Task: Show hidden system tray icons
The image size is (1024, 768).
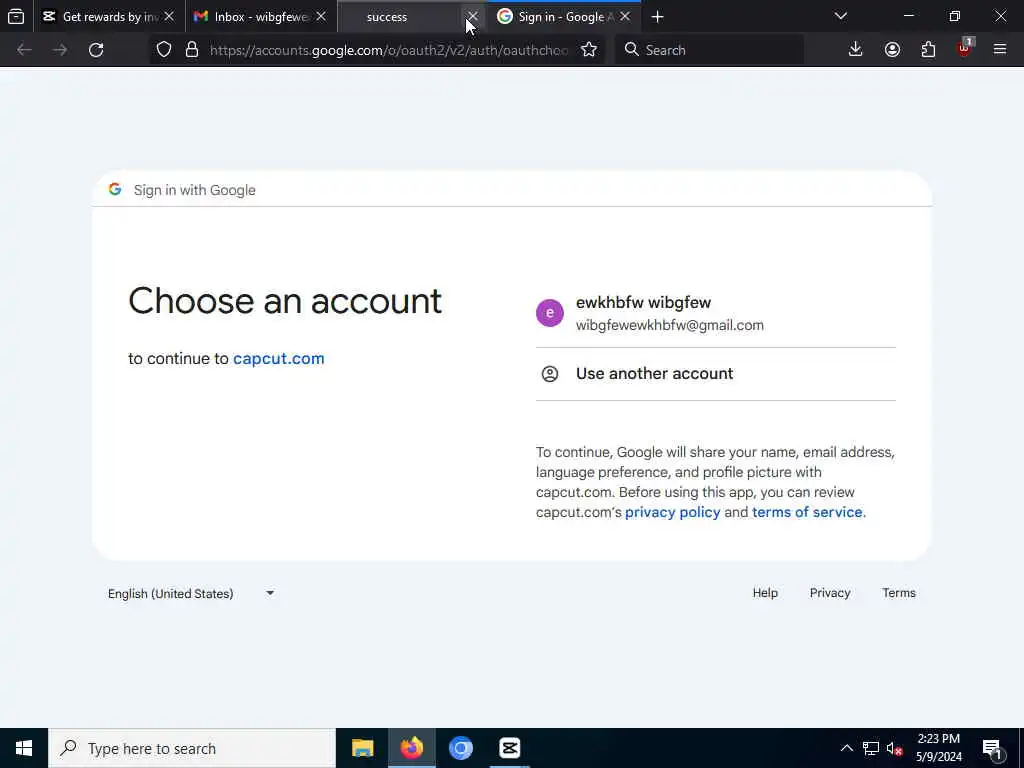Action: pyautogui.click(x=846, y=748)
